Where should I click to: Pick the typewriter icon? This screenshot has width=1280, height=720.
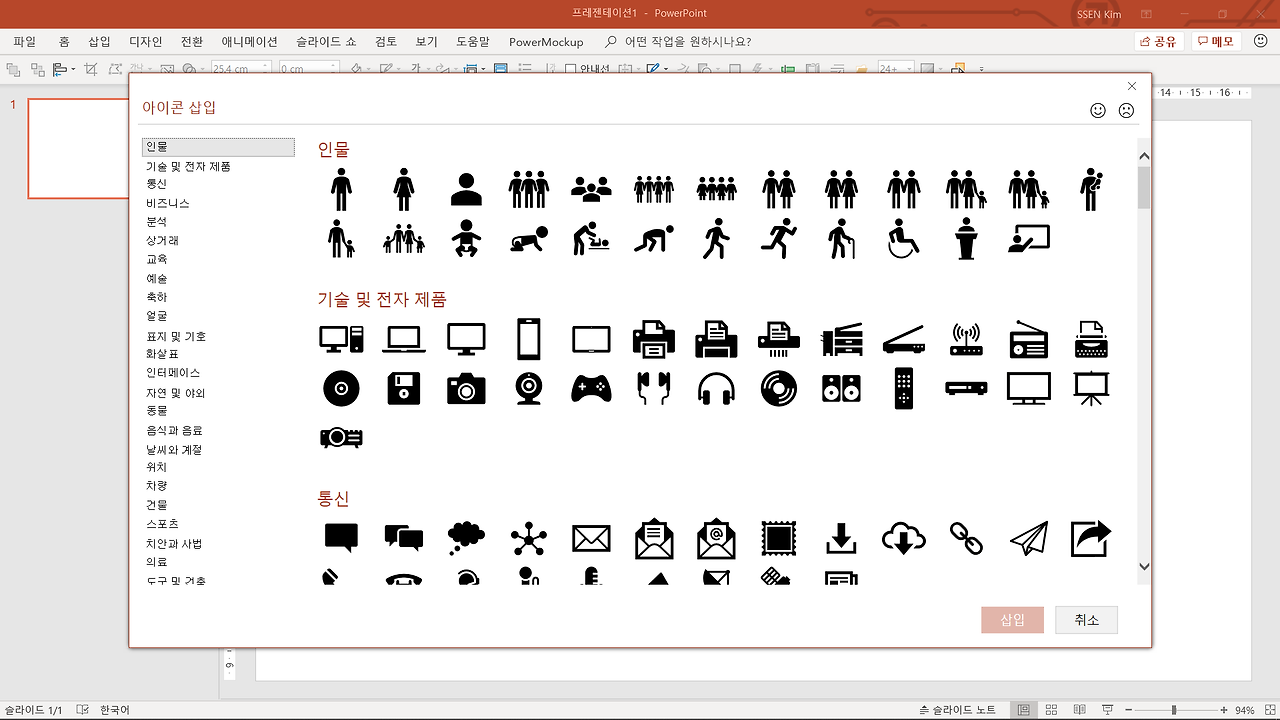1090,339
